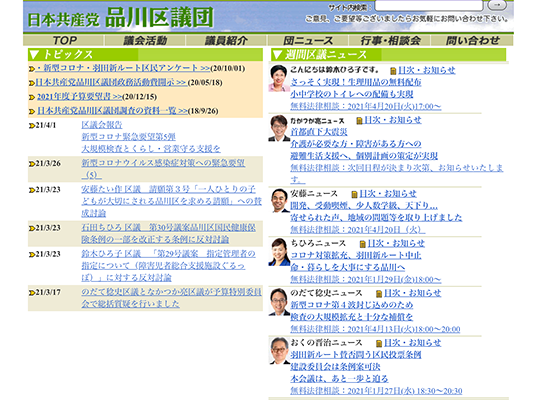Open 羽田新ルート賛否問う区民投票条例 link
540x400 pixels.
click(356, 355)
